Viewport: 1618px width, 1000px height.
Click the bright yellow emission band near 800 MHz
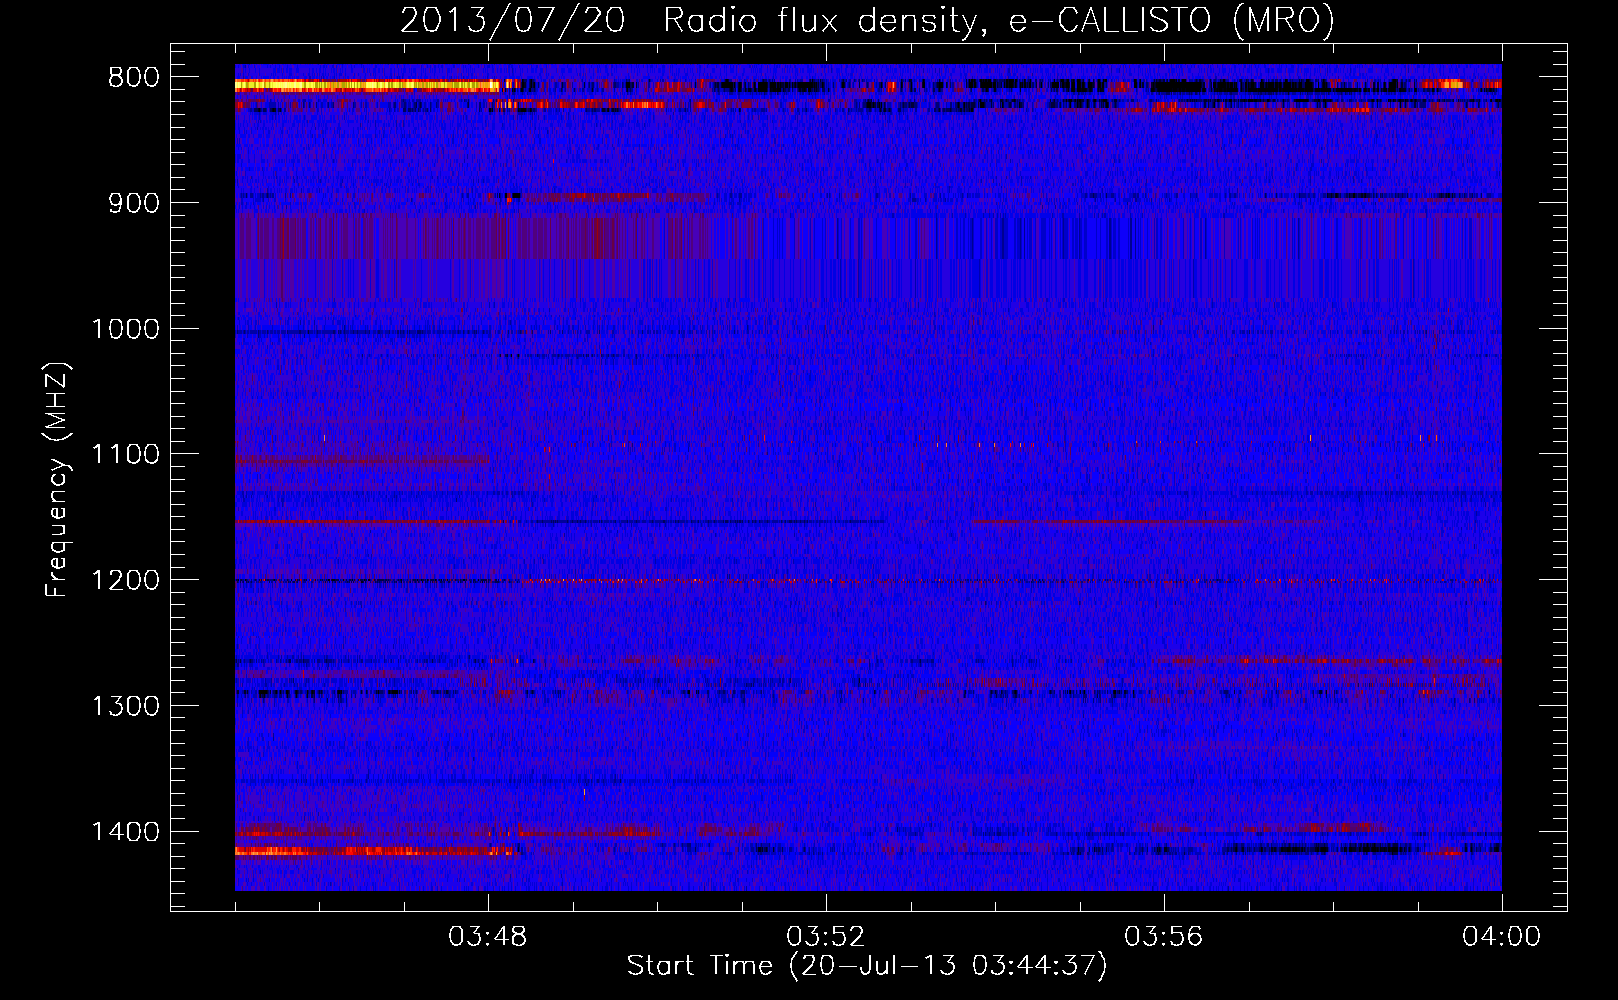(x=367, y=86)
